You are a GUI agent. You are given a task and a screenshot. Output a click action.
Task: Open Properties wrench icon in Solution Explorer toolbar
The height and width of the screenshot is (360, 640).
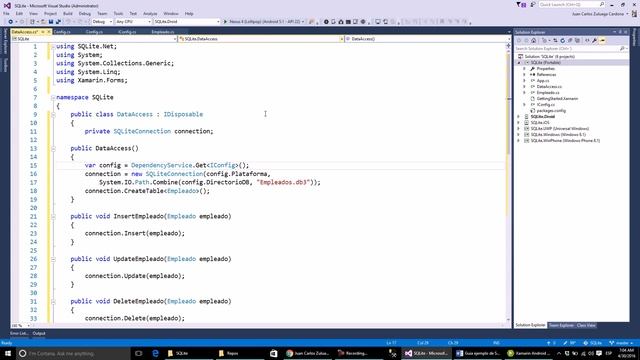pos(595,40)
